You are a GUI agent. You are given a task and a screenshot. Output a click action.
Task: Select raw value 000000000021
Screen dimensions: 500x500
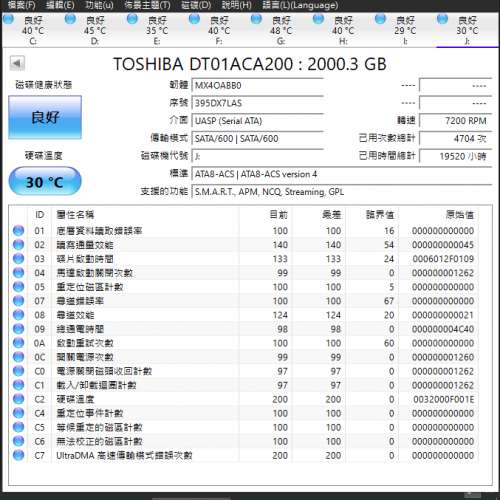click(x=443, y=315)
